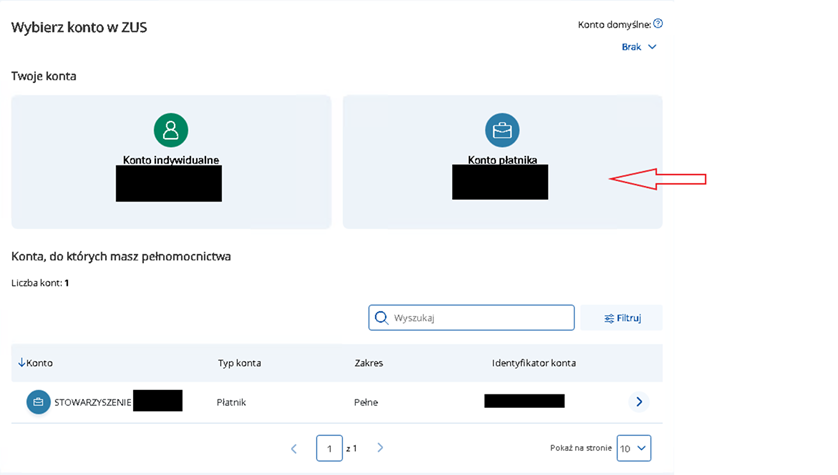838x475 pixels.
Task: Click the help icon beside Konto domyślne
Action: click(x=658, y=24)
